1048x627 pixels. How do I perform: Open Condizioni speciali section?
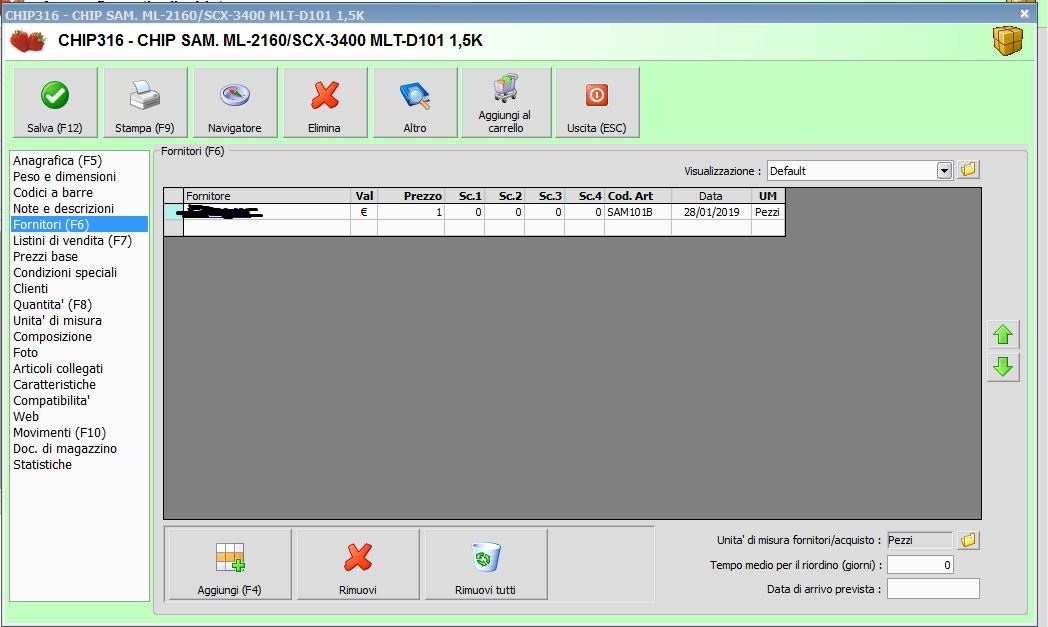pyautogui.click(x=65, y=273)
